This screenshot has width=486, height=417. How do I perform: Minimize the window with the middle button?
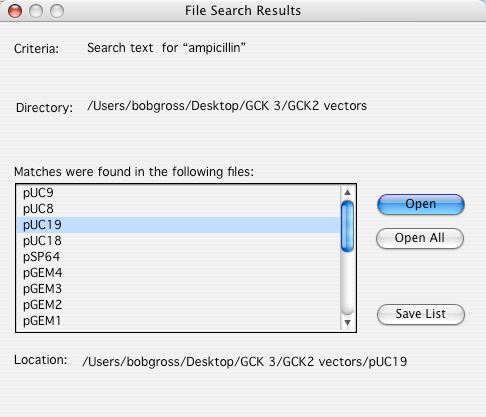[36, 11]
